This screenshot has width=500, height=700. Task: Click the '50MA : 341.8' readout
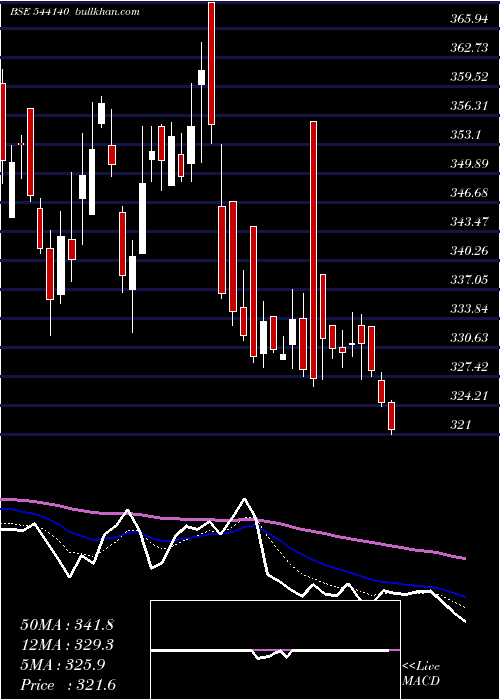click(x=67, y=625)
